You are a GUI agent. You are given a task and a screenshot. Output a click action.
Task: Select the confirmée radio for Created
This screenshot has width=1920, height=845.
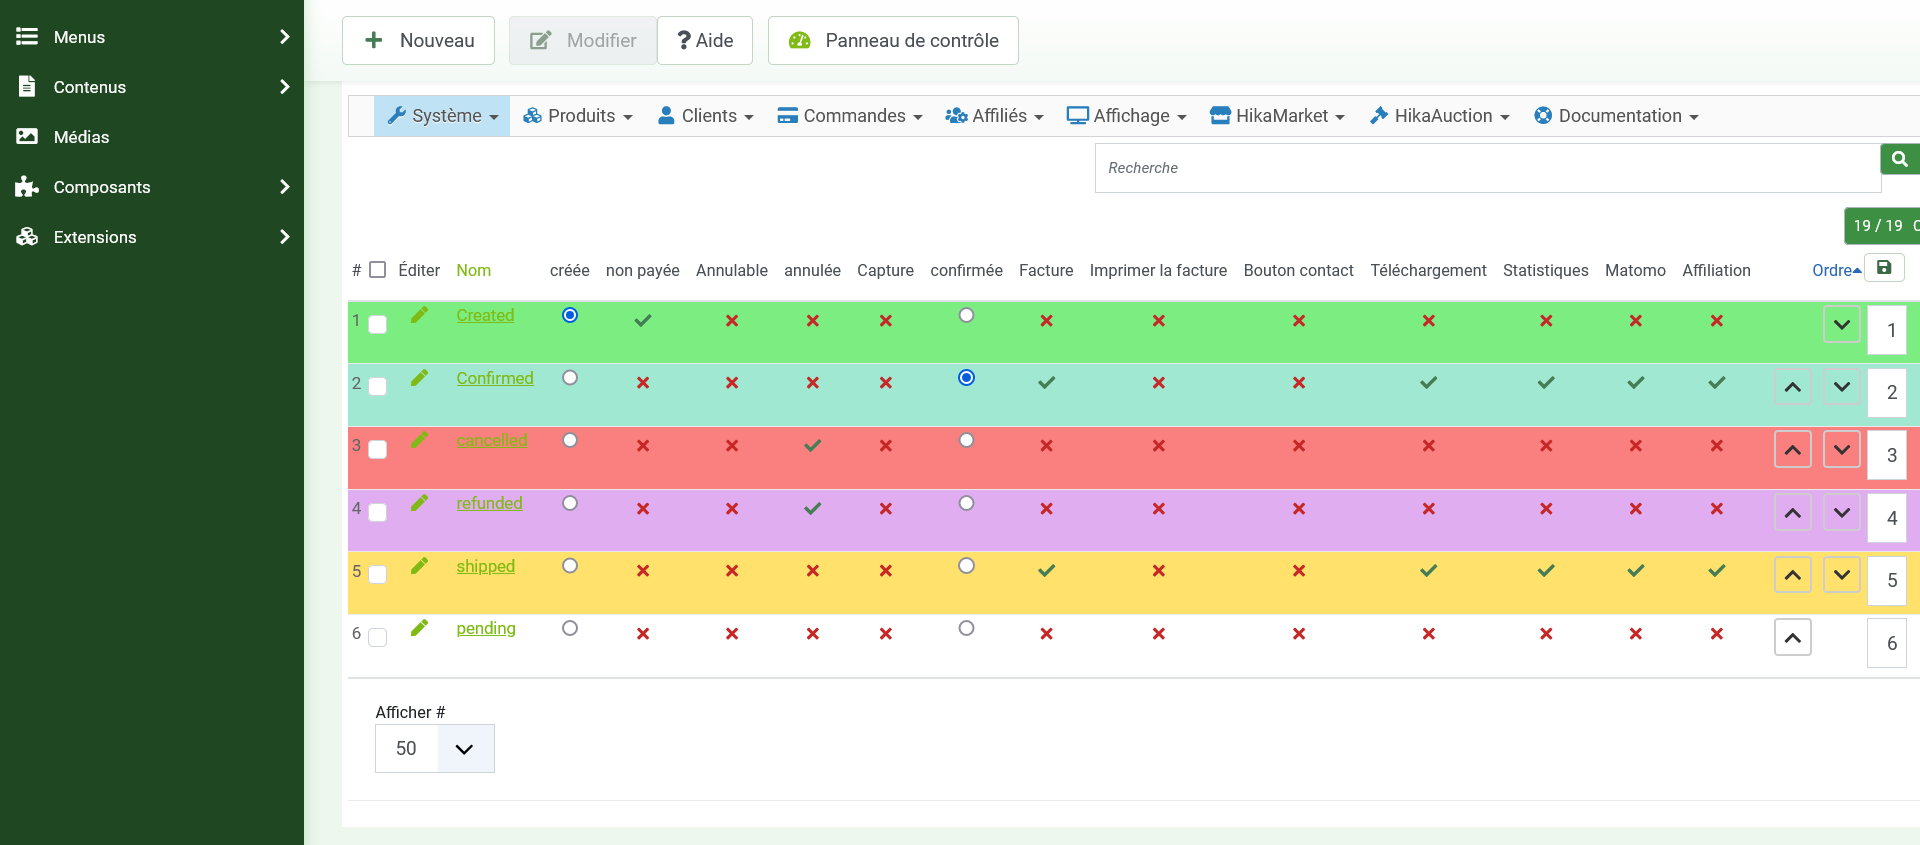click(966, 315)
